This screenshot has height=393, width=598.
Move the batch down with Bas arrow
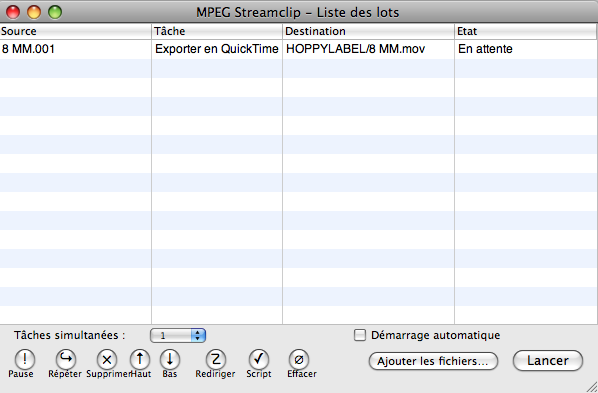pos(170,359)
